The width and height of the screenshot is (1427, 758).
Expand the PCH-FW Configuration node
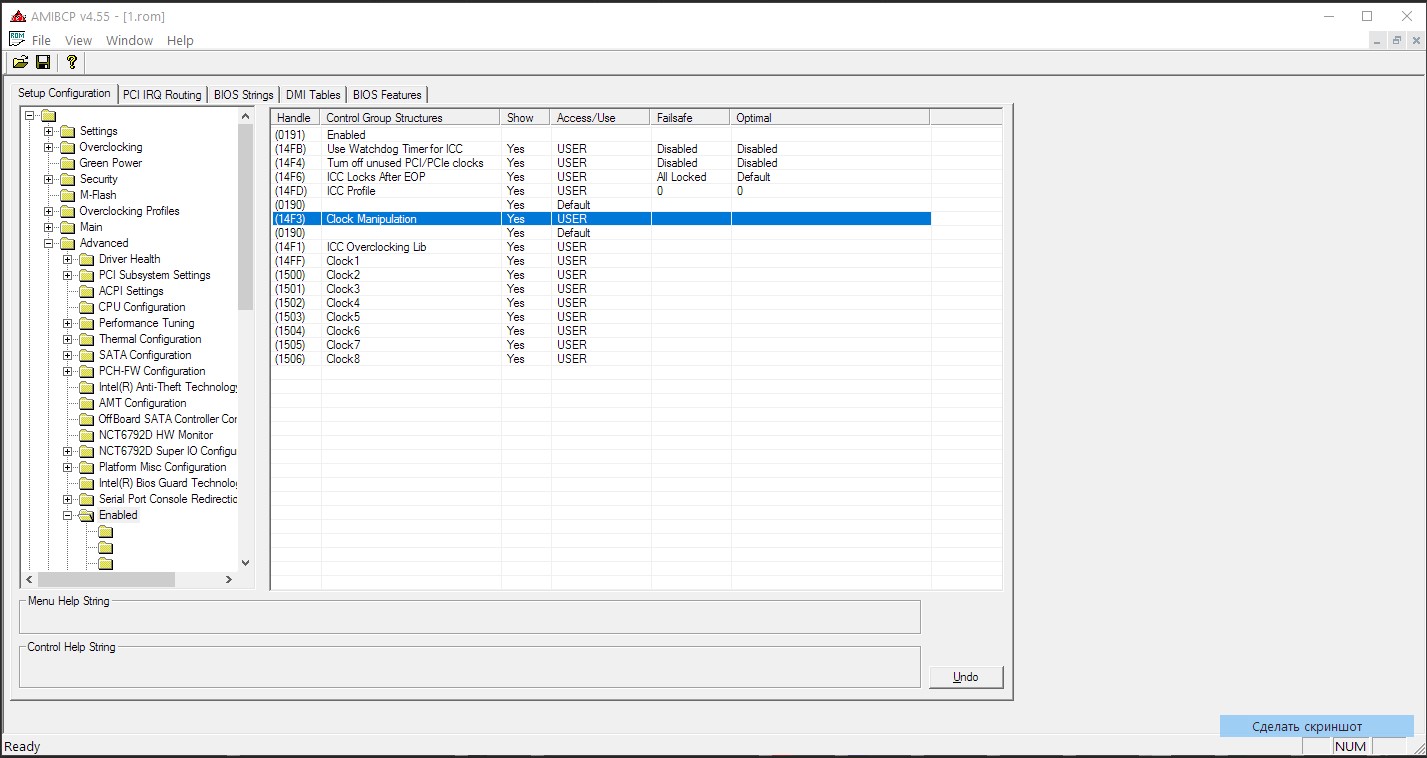tap(67, 371)
